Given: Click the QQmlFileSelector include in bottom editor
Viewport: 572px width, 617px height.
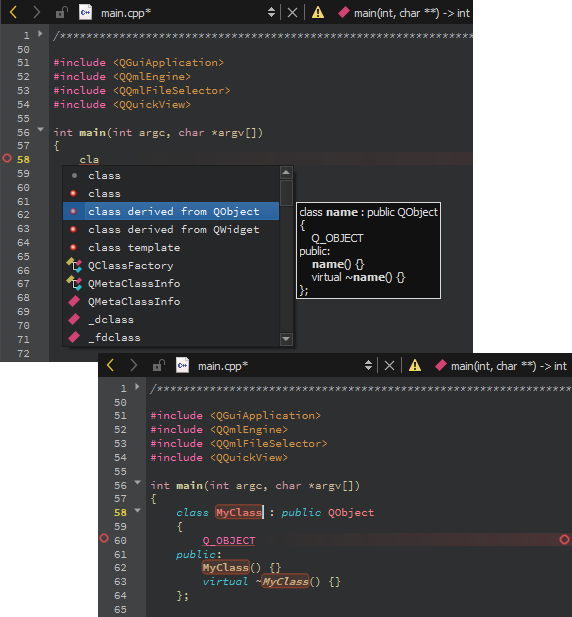Looking at the screenshot, I should click(268, 444).
